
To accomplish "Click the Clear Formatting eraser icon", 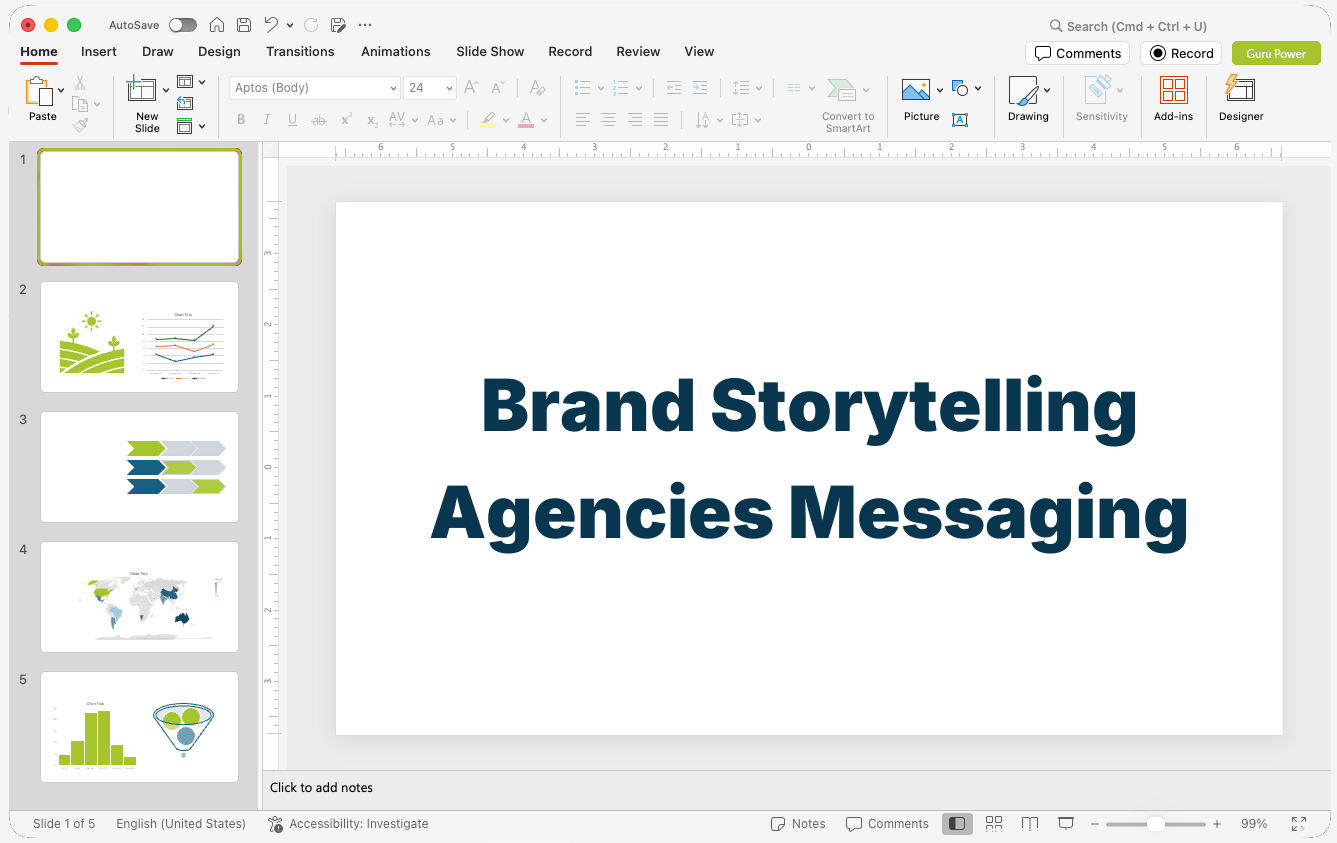I will pos(538,88).
